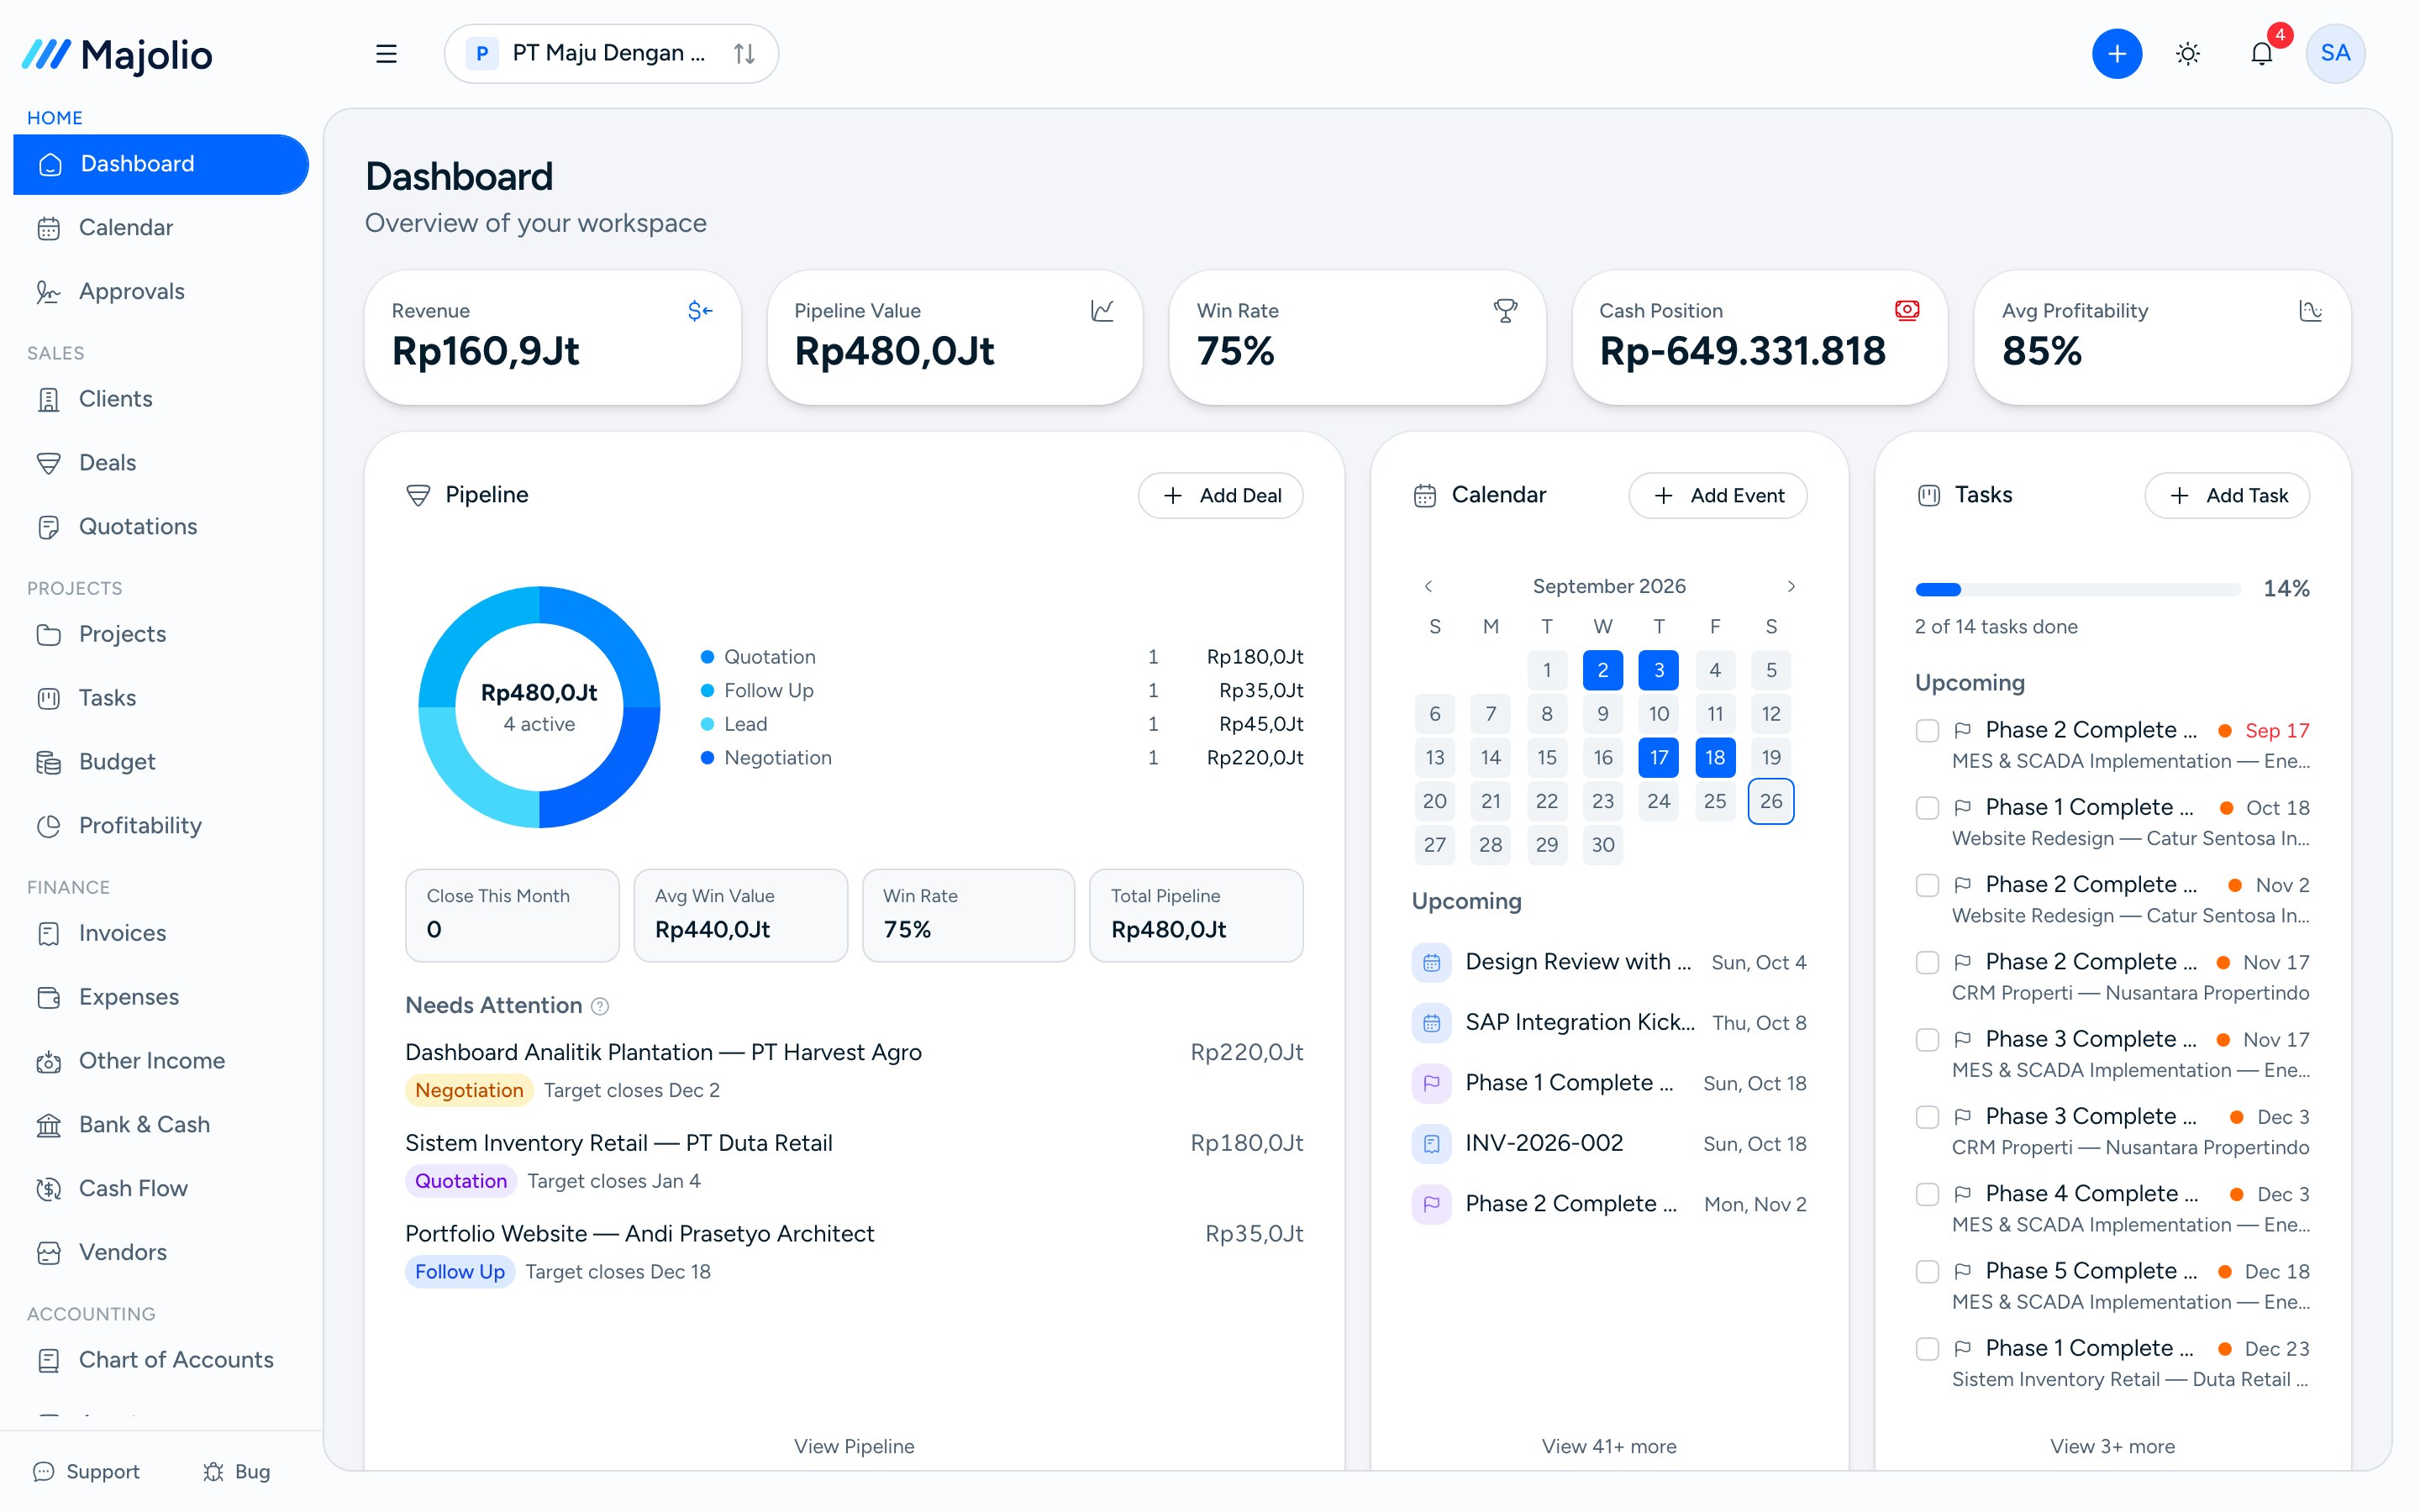Click the Pipeline funnel panel icon
The image size is (2420, 1512).
[x=418, y=495]
